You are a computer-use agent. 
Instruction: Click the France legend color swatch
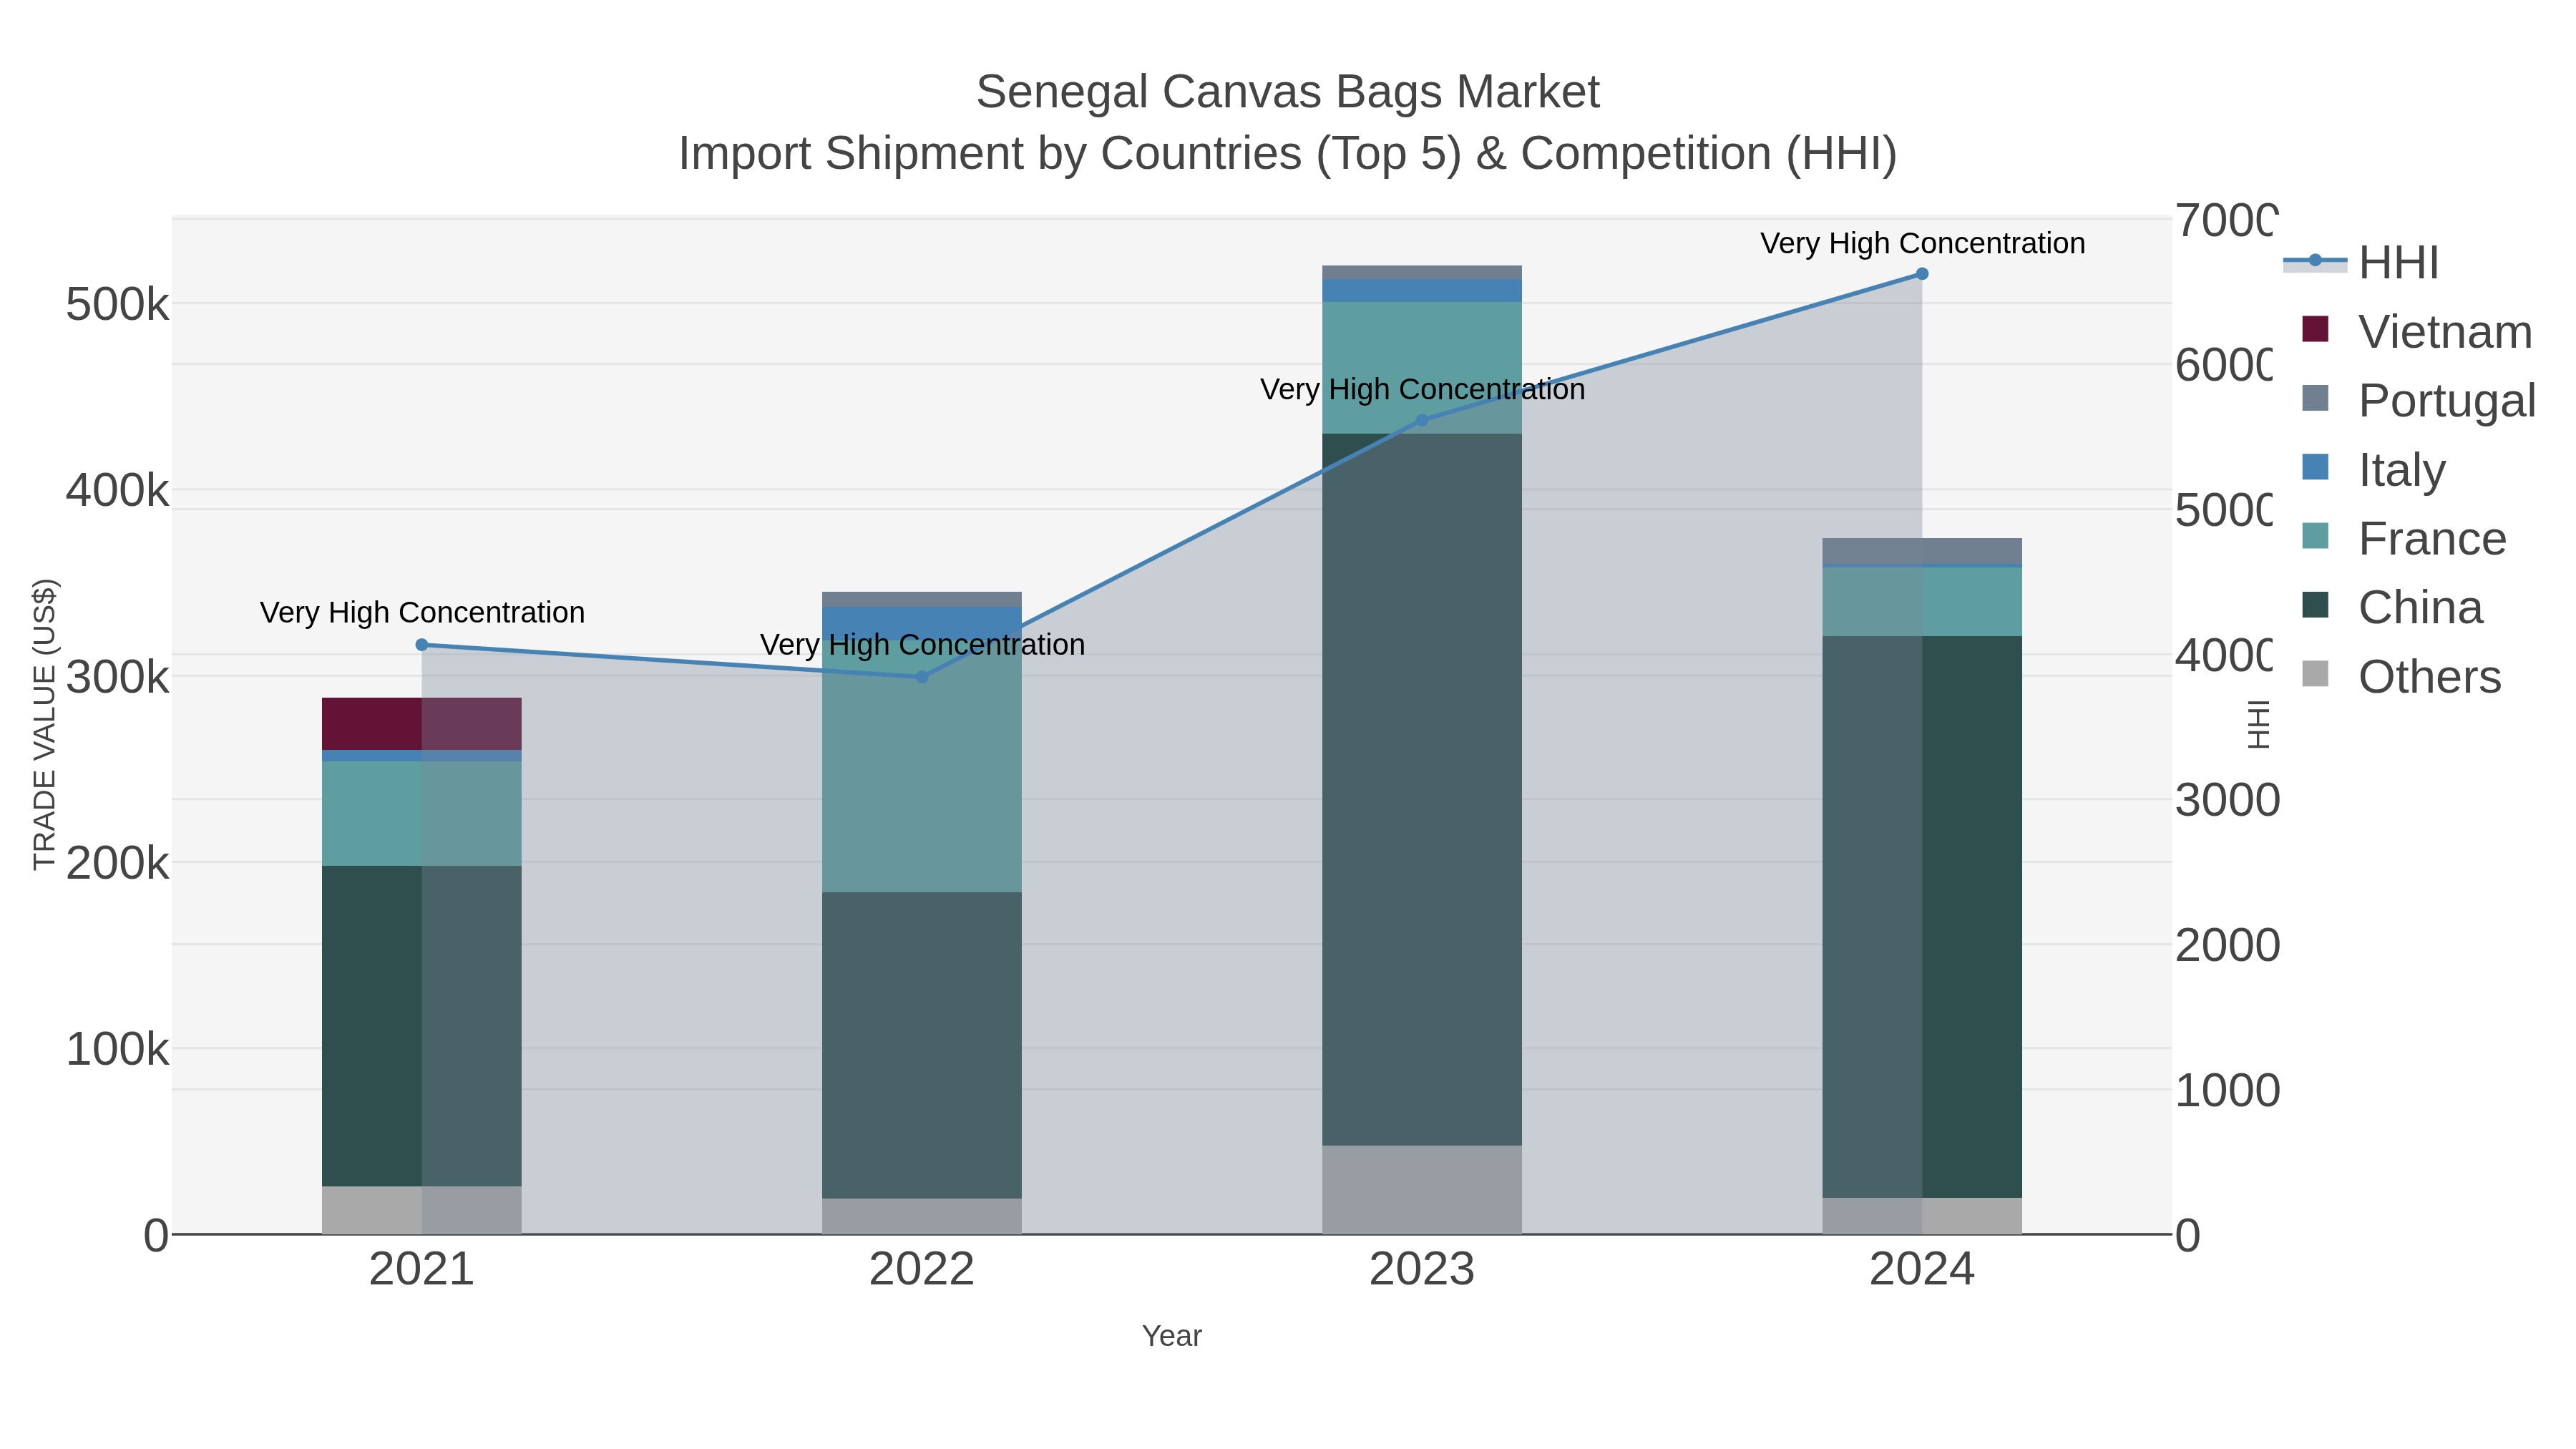(2315, 536)
